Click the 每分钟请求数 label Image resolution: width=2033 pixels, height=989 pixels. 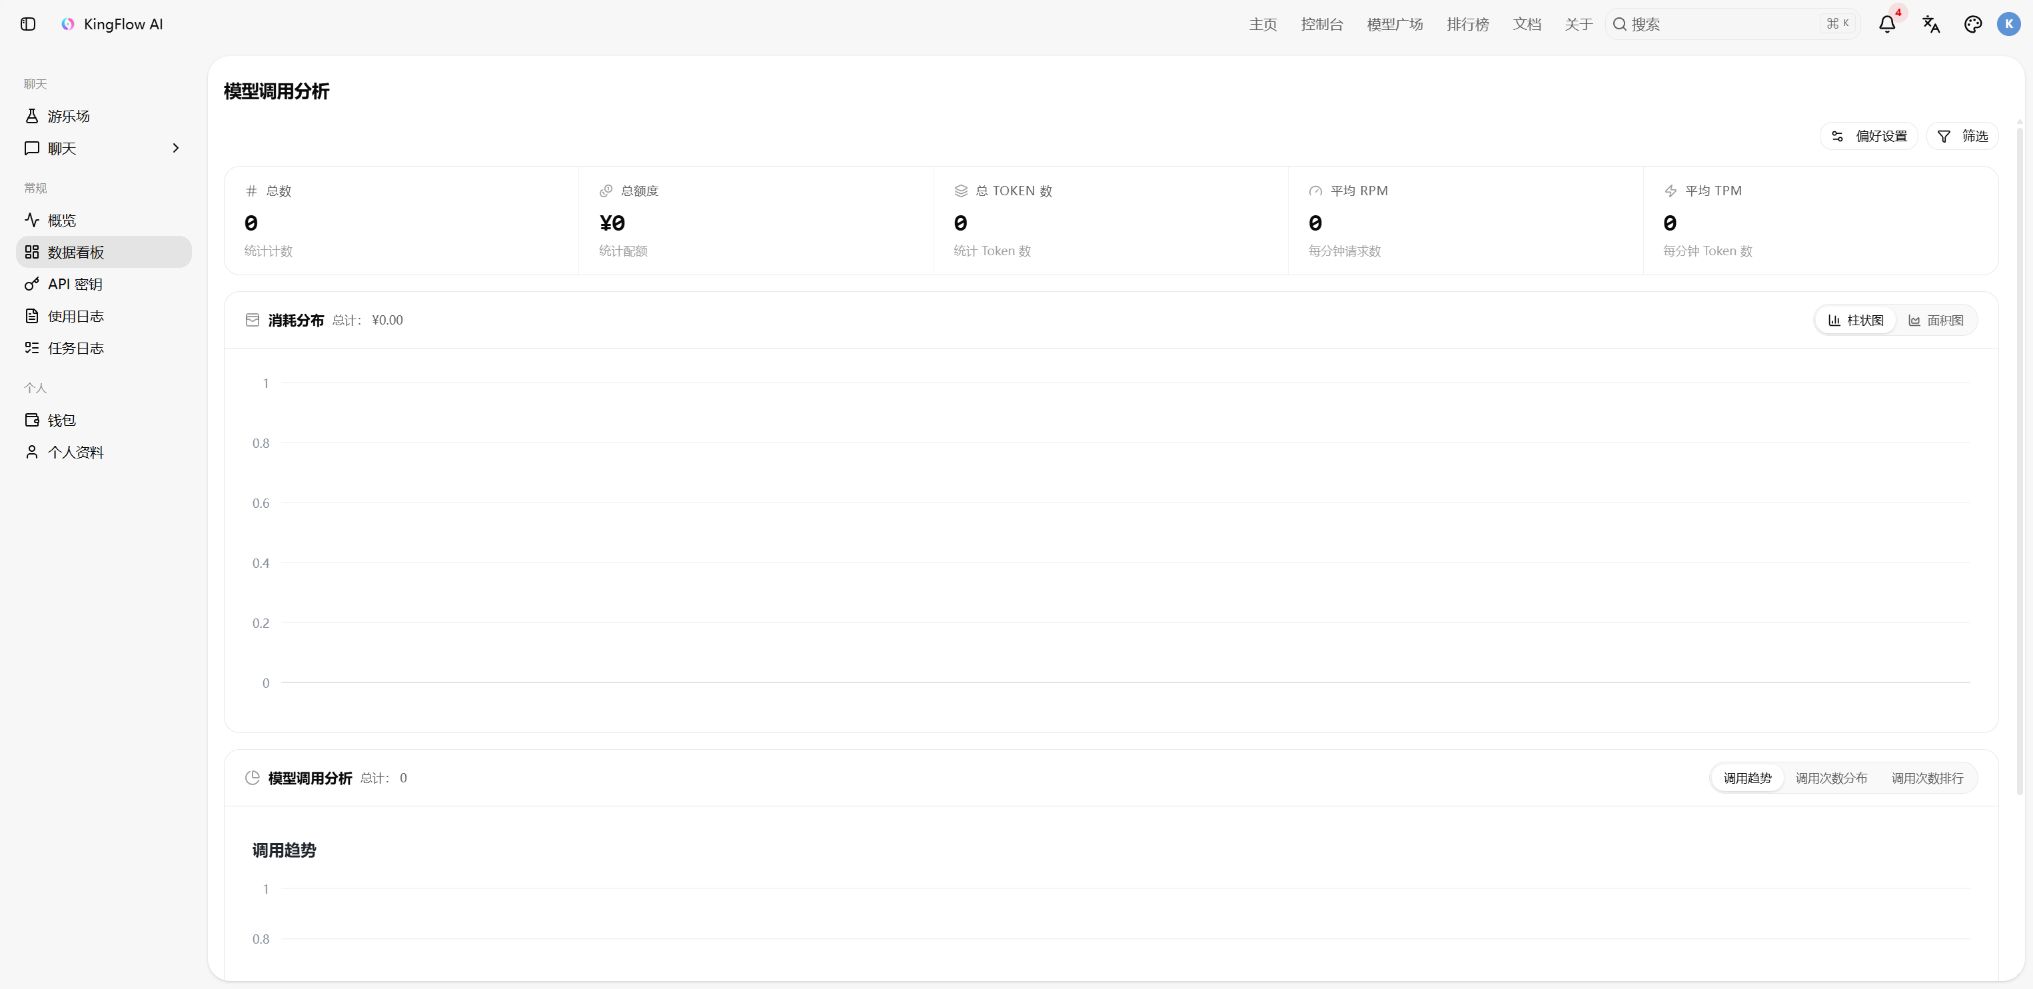[x=1345, y=251]
